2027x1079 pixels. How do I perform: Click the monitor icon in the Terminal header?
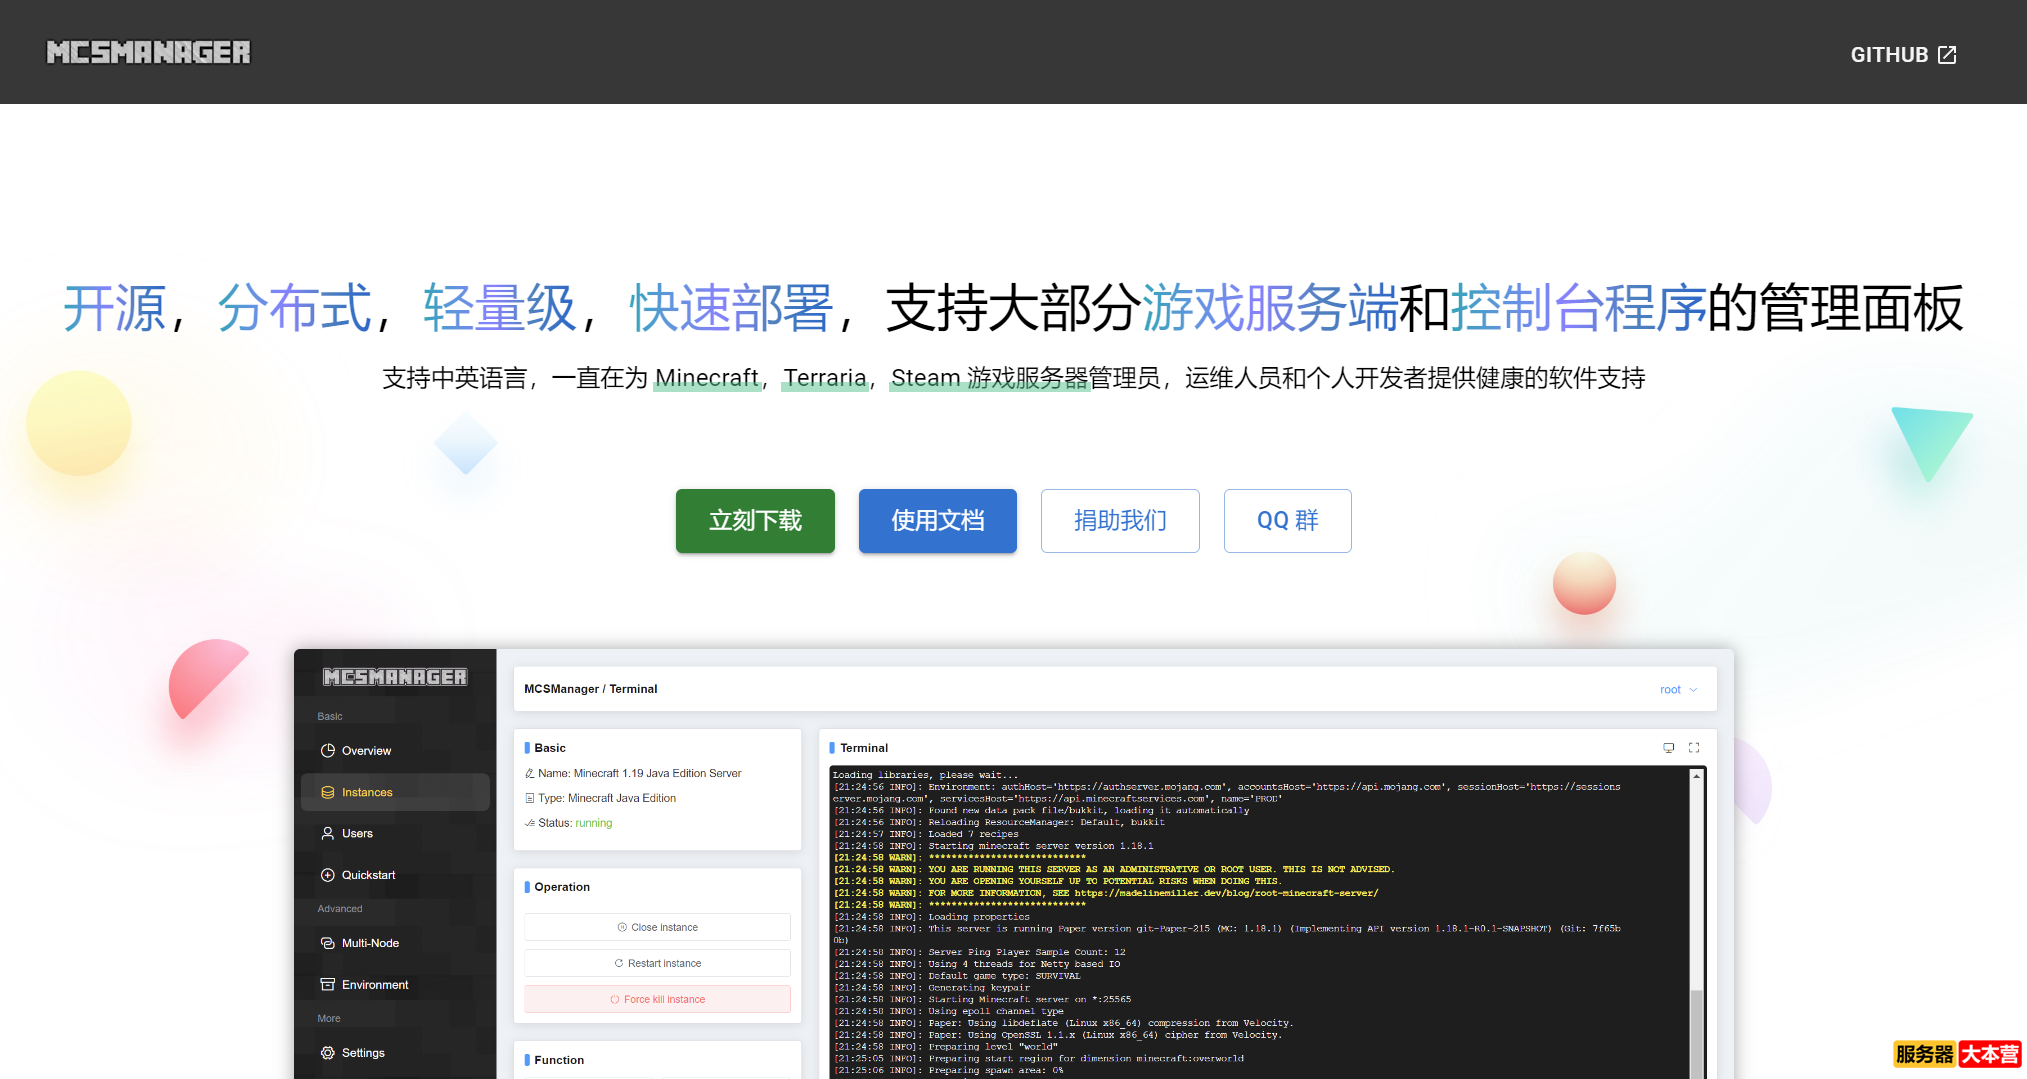coord(1667,747)
